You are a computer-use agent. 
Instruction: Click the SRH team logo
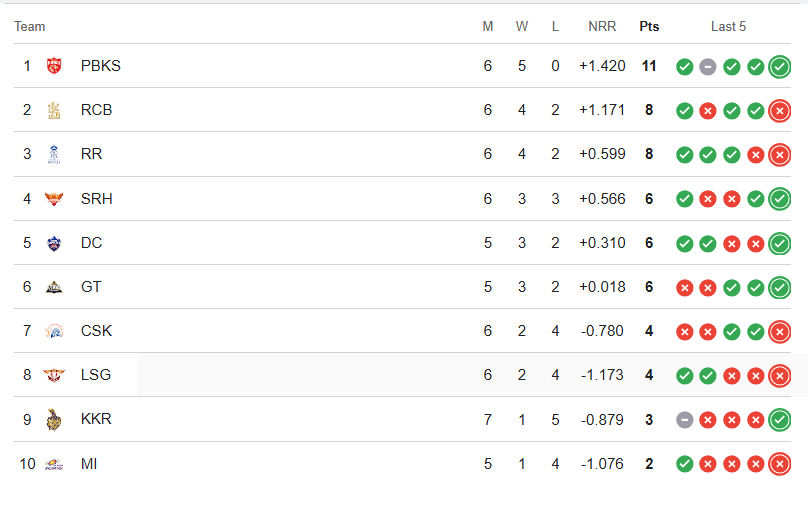coord(54,199)
